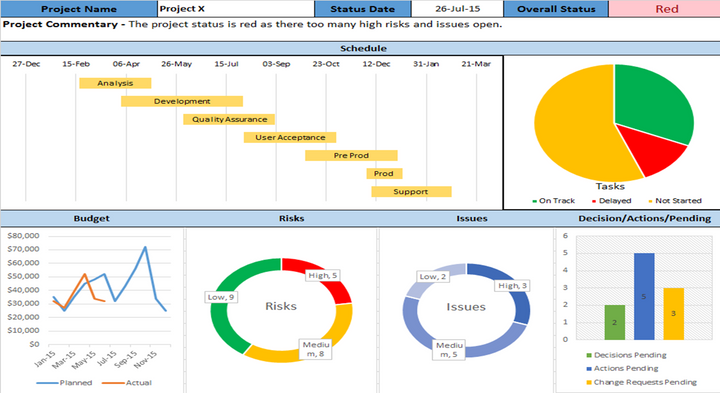Click the Decisions Pending legend entry
The width and height of the screenshot is (720, 393).
(626, 355)
